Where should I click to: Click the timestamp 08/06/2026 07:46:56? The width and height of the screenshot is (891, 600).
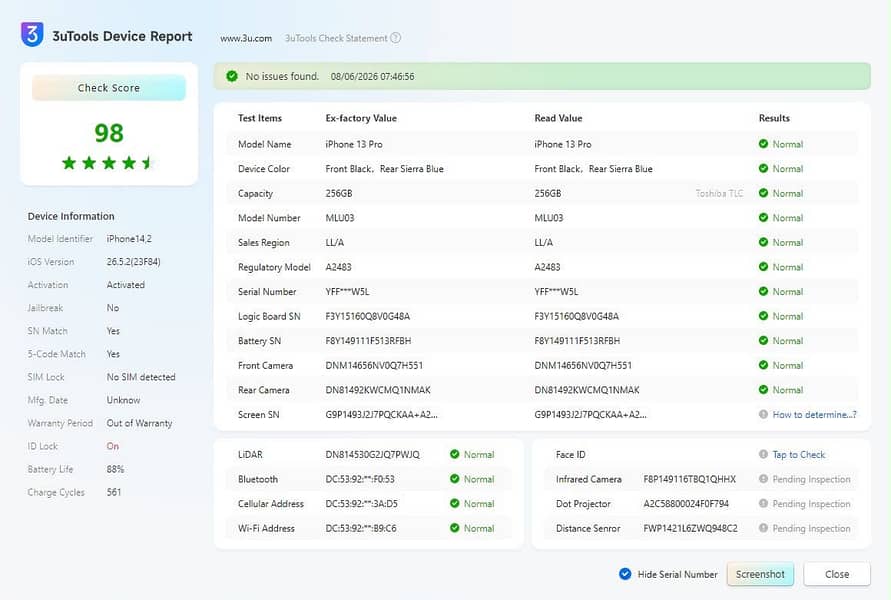(x=372, y=76)
